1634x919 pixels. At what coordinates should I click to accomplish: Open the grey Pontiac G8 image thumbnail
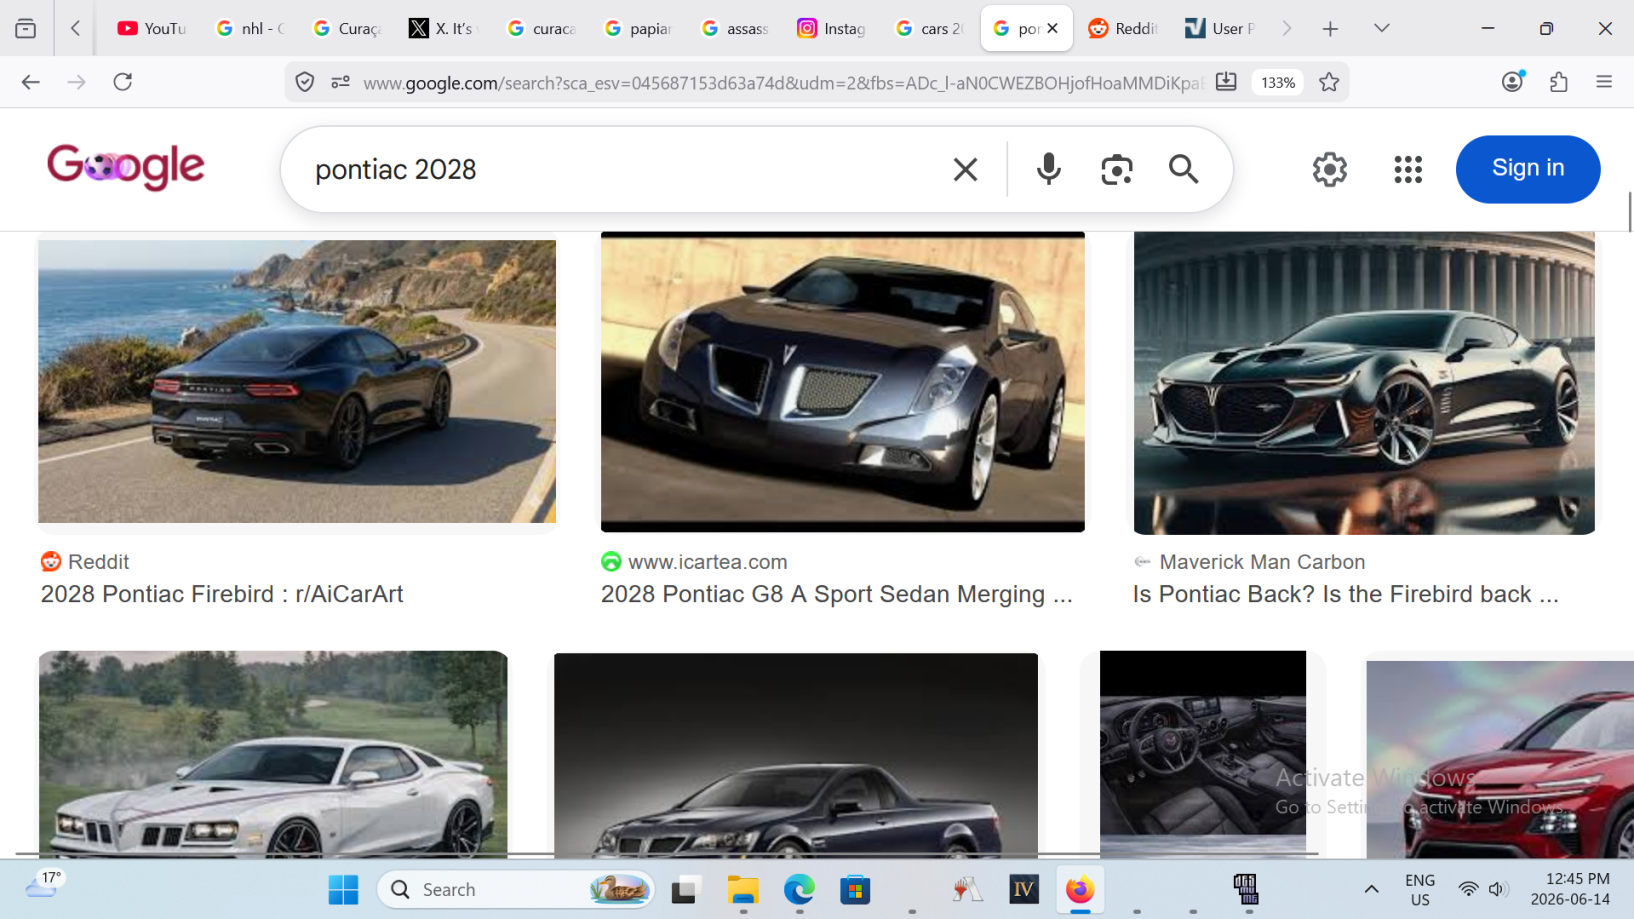coord(842,382)
